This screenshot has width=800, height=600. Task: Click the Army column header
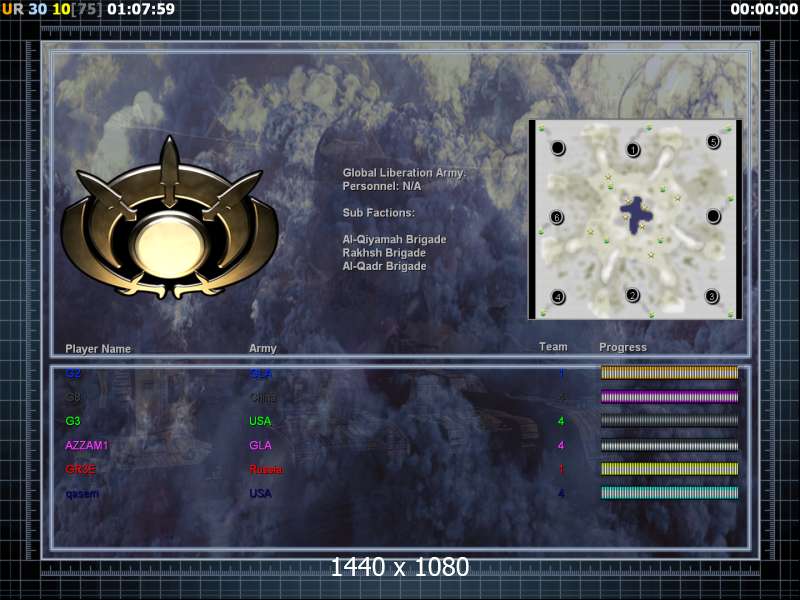point(263,348)
